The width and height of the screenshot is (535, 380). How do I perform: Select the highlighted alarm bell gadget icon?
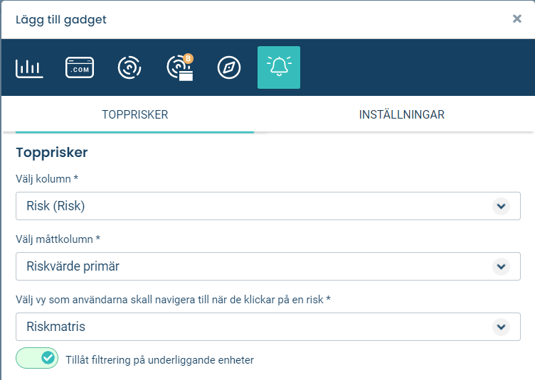[x=279, y=68]
